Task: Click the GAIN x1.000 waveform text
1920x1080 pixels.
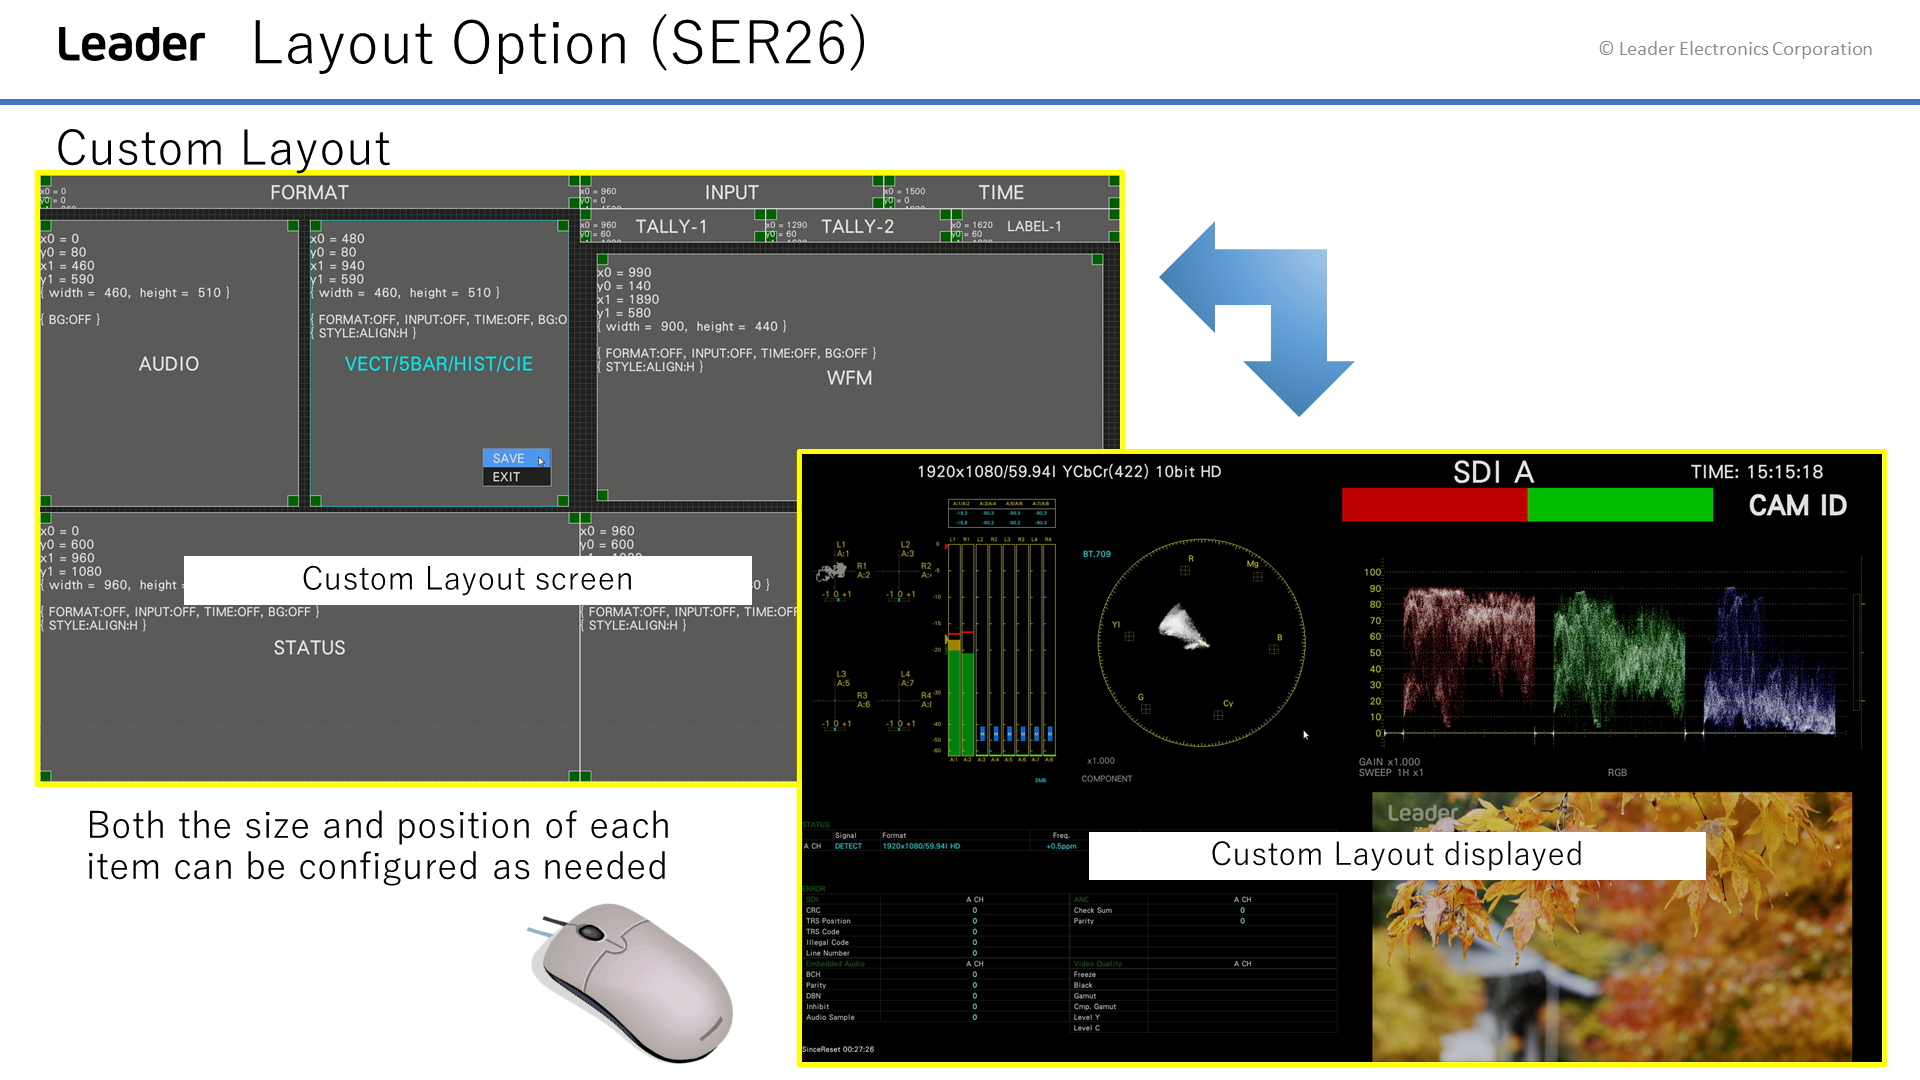Action: [1389, 762]
